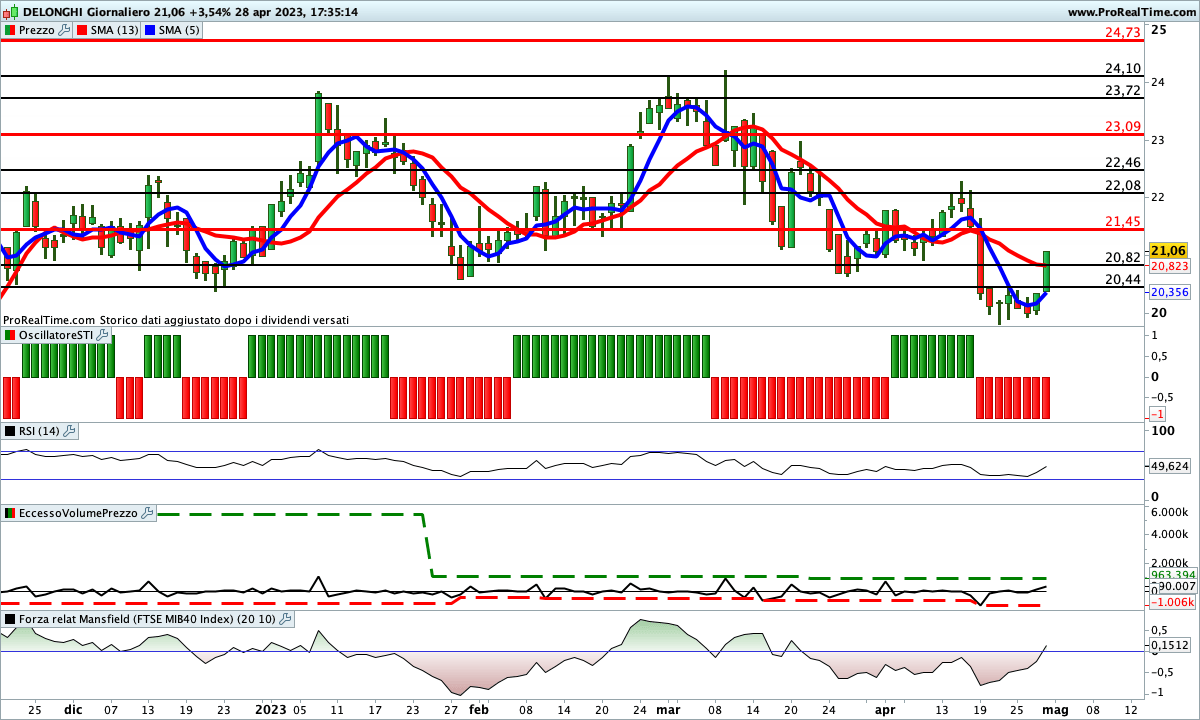Viewport: 1200px width, 720px height.
Task: Click the candlestick icon beside DELONGHI
Action: [x=10, y=11]
